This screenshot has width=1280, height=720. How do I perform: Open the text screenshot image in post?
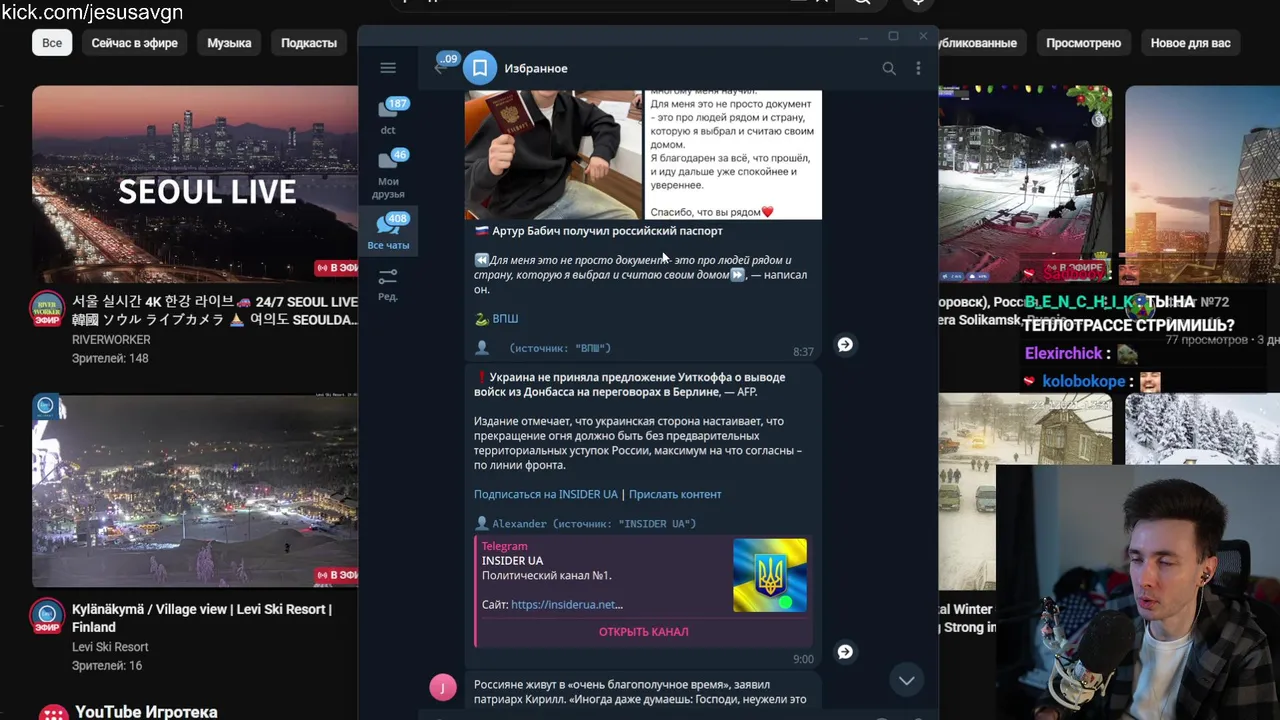pyautogui.click(x=733, y=154)
